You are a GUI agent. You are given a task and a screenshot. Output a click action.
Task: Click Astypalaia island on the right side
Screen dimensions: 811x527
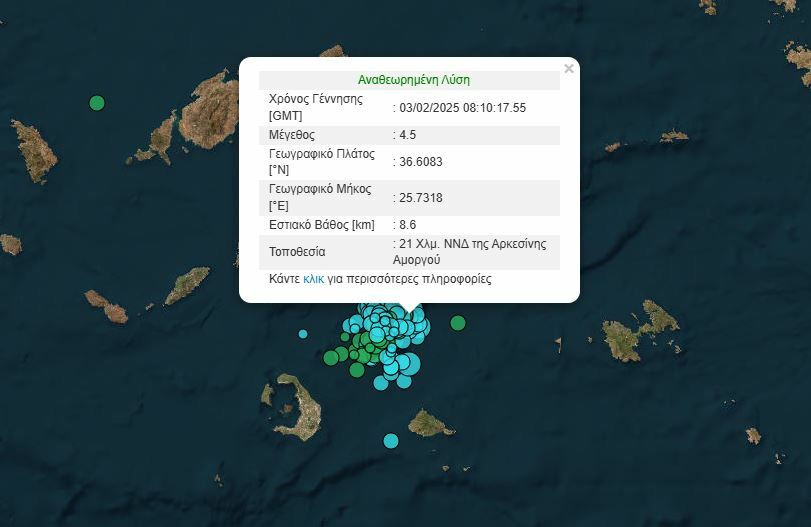tap(638, 332)
